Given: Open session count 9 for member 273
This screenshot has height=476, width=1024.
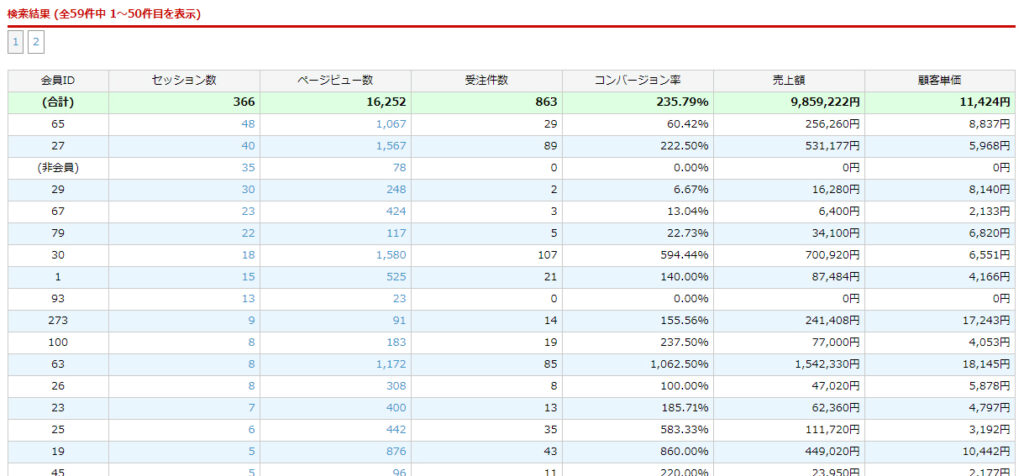Looking at the screenshot, I should [x=251, y=321].
